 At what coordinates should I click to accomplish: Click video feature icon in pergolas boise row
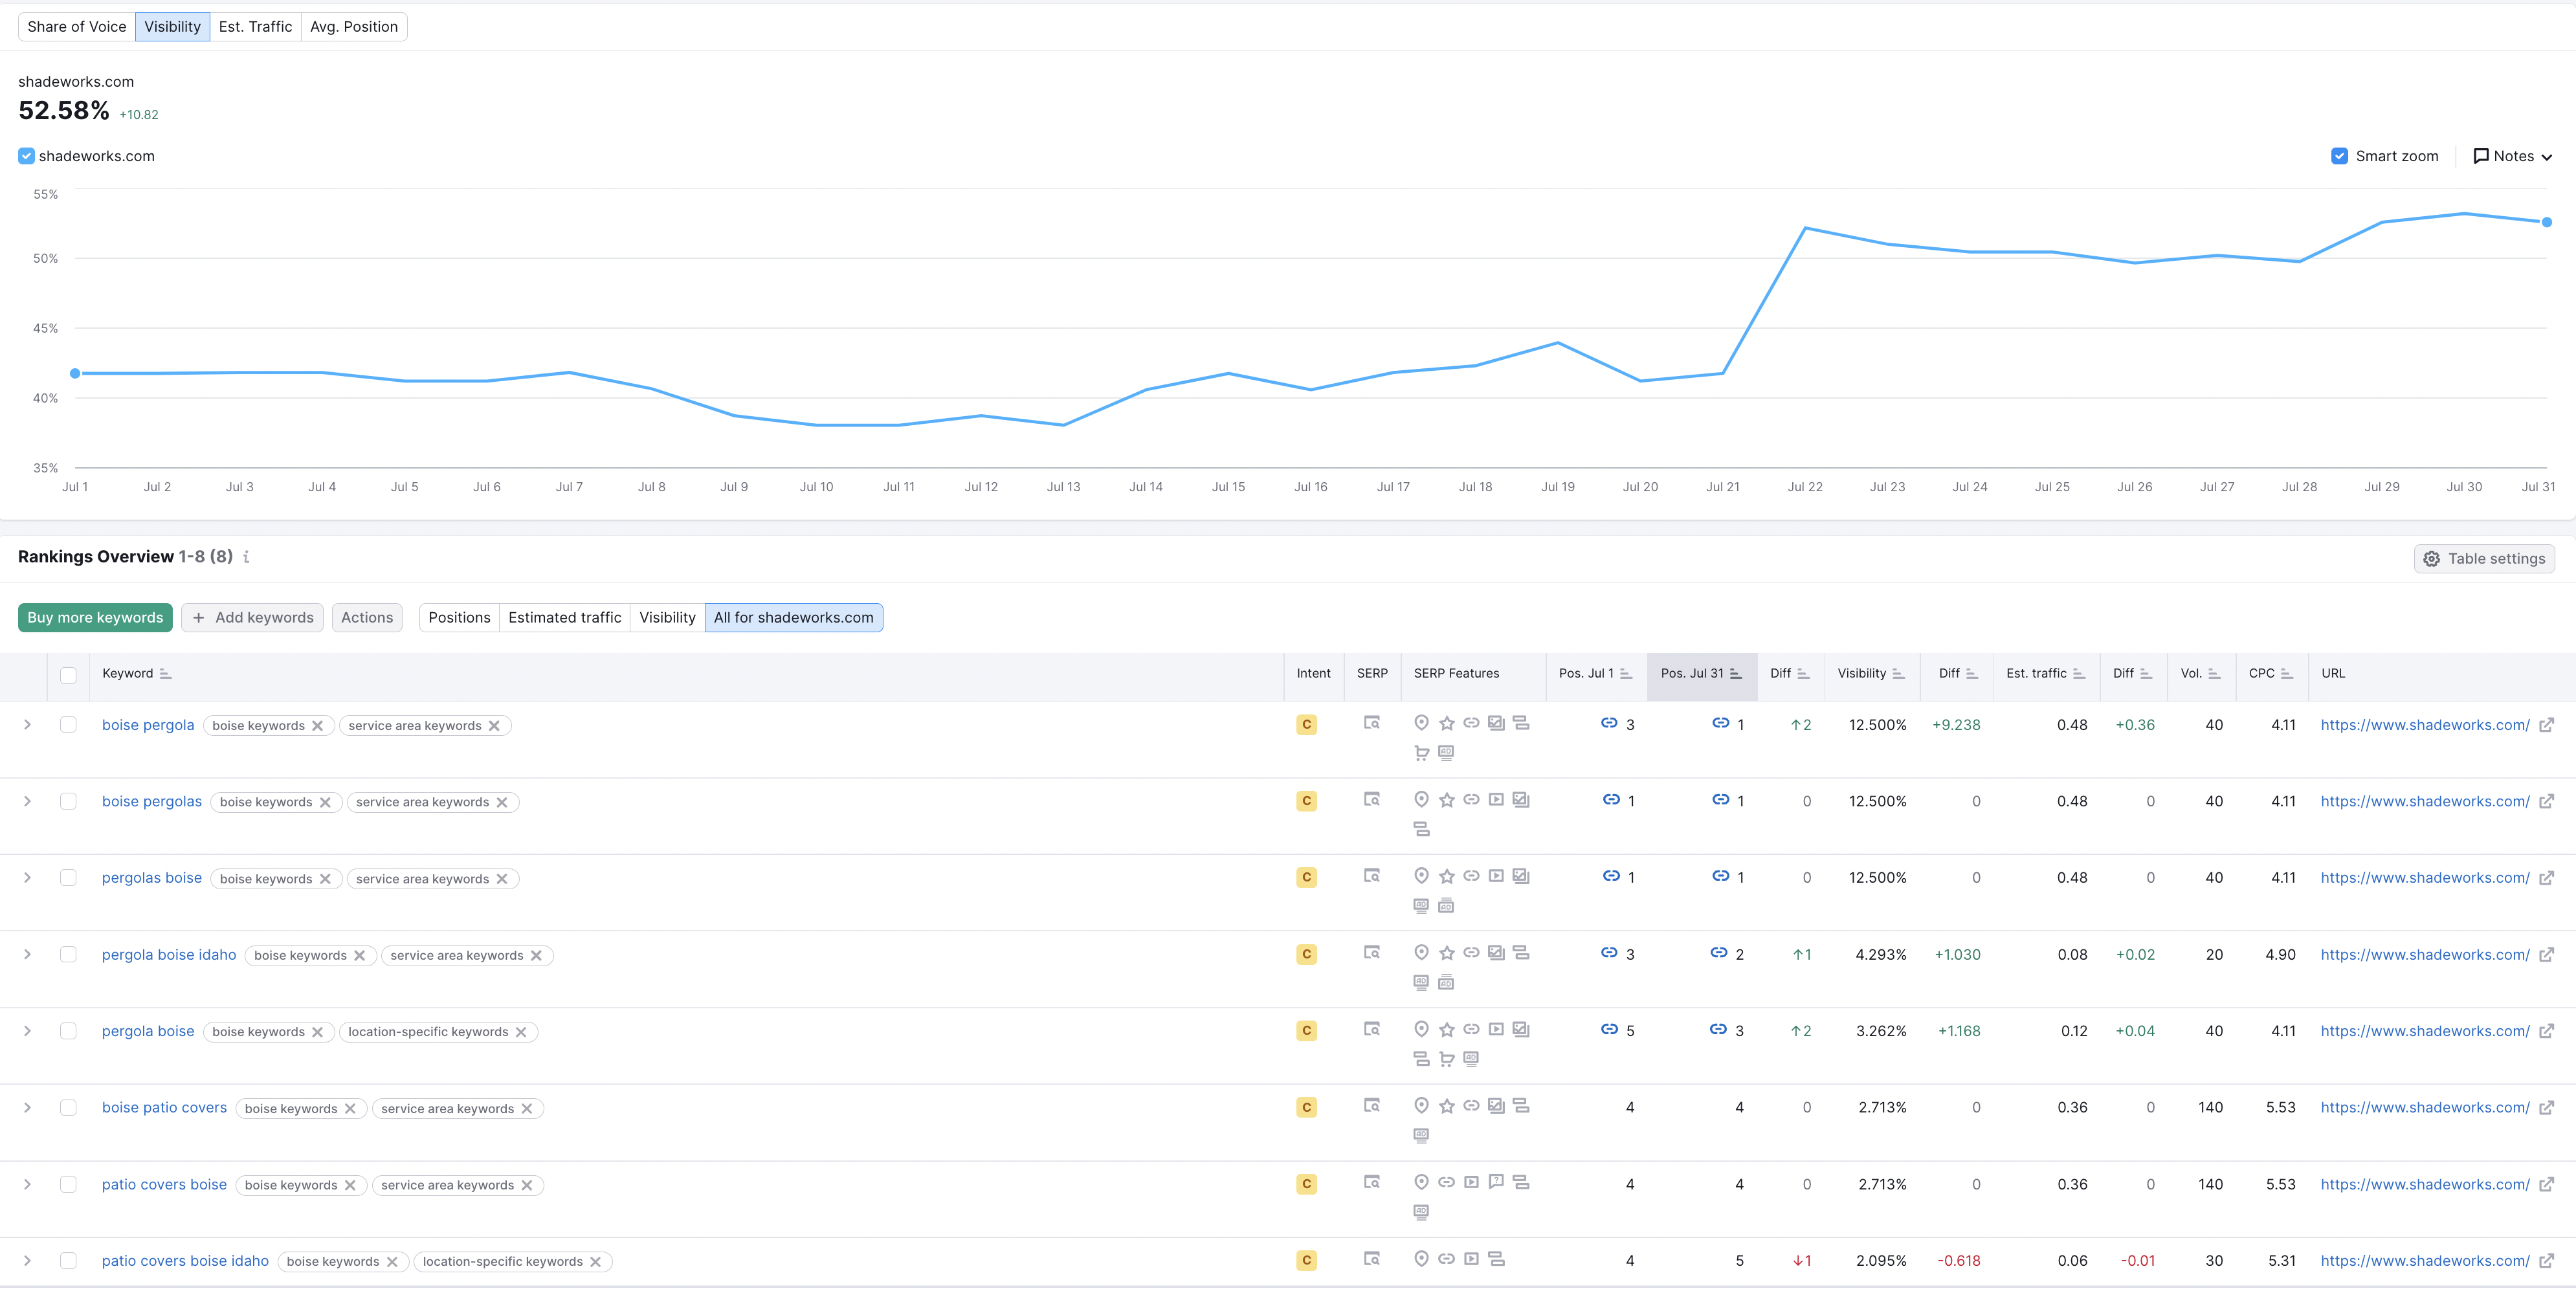coord(1496,876)
